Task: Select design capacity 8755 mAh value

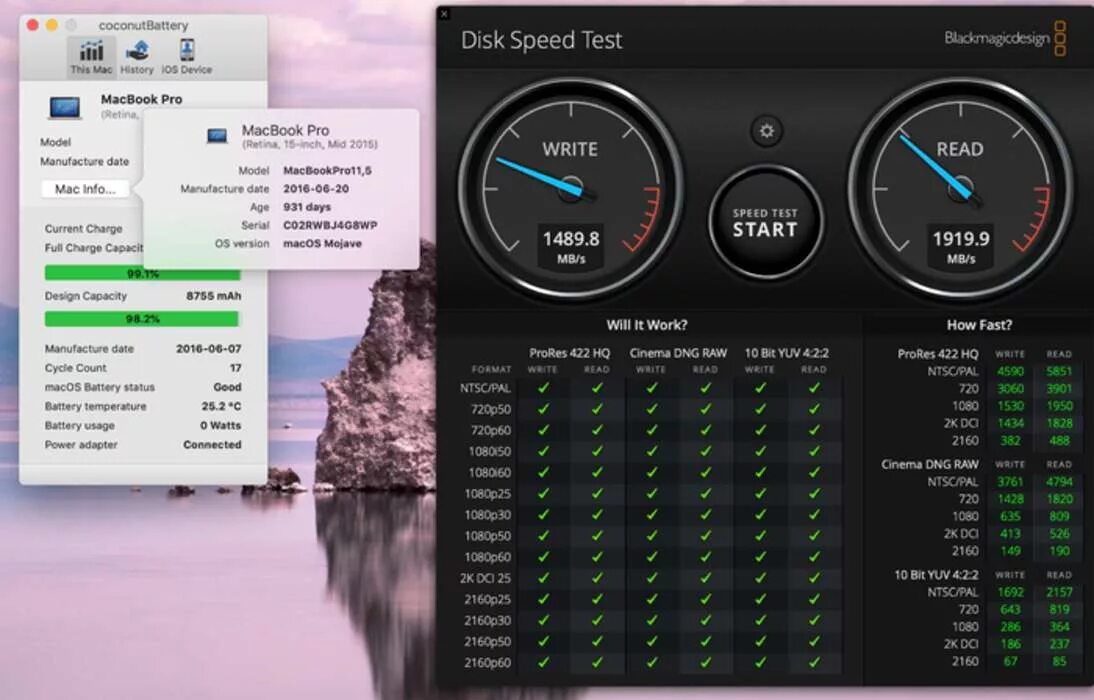Action: (213, 296)
